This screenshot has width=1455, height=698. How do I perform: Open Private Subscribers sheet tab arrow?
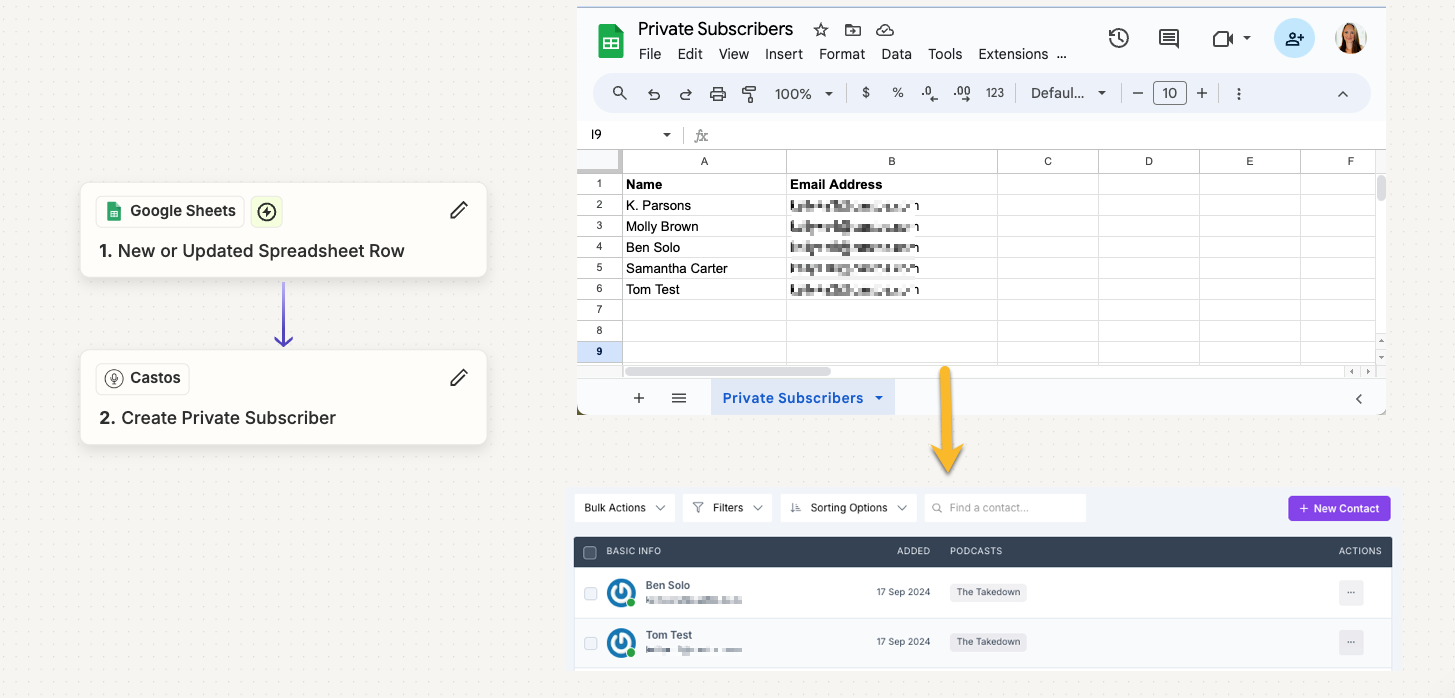tap(879, 398)
